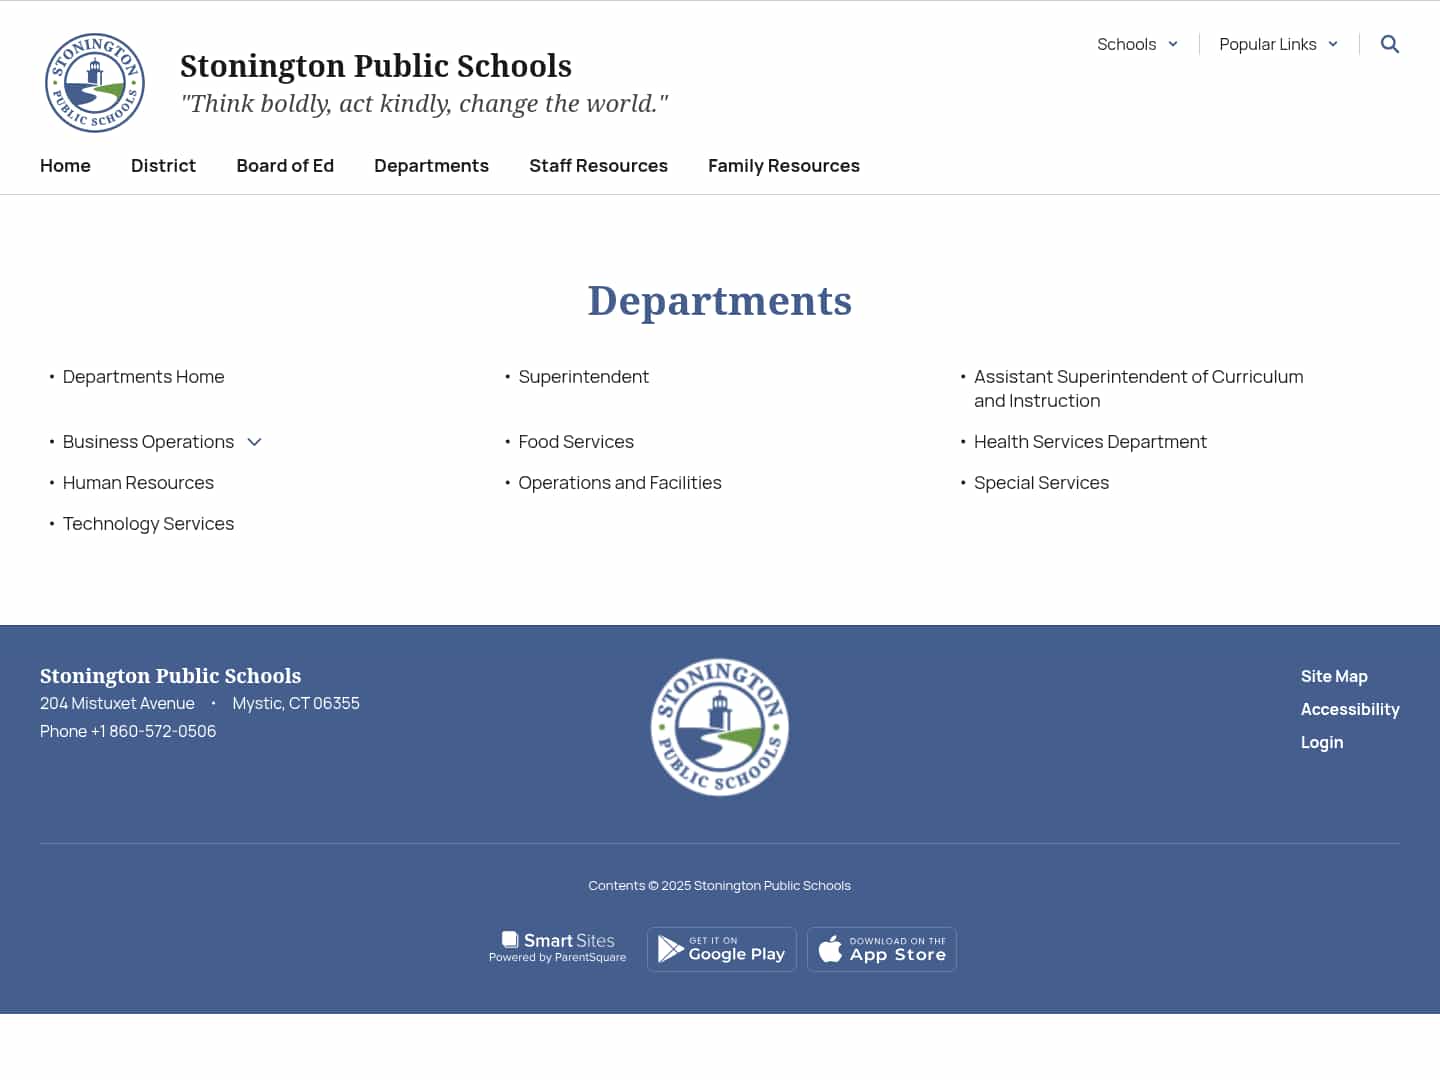The width and height of the screenshot is (1440, 1080).
Task: Select the Staff Resources navigation item
Action: click(598, 165)
